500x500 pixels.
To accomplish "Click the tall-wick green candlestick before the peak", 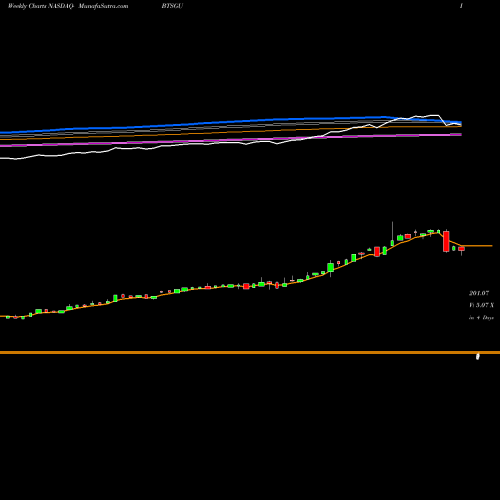I will coord(392,234).
